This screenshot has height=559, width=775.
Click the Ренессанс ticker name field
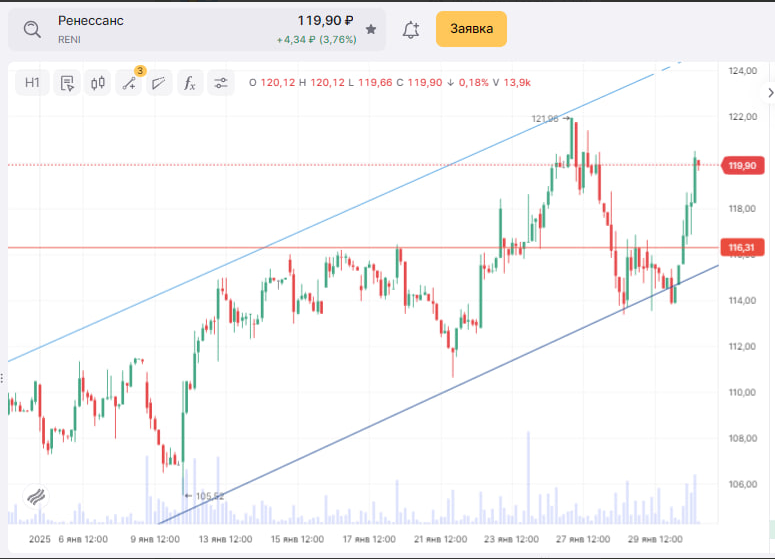pos(90,21)
